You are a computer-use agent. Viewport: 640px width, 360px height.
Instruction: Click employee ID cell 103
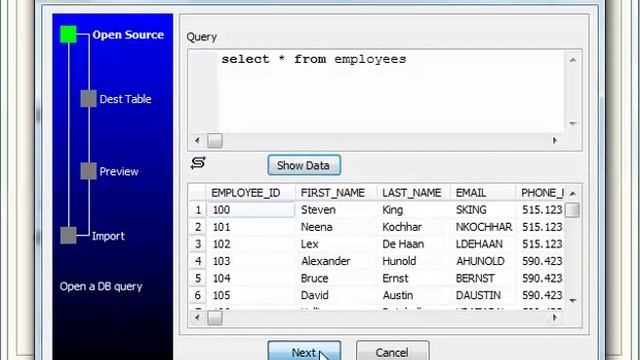251,261
